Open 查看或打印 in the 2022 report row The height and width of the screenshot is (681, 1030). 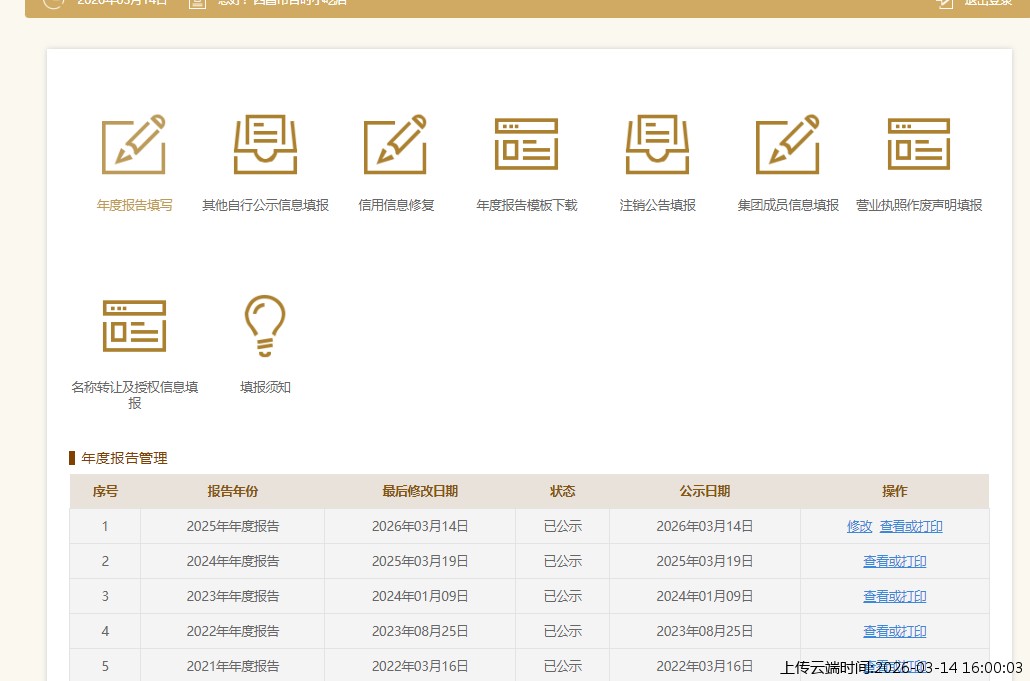[895, 632]
